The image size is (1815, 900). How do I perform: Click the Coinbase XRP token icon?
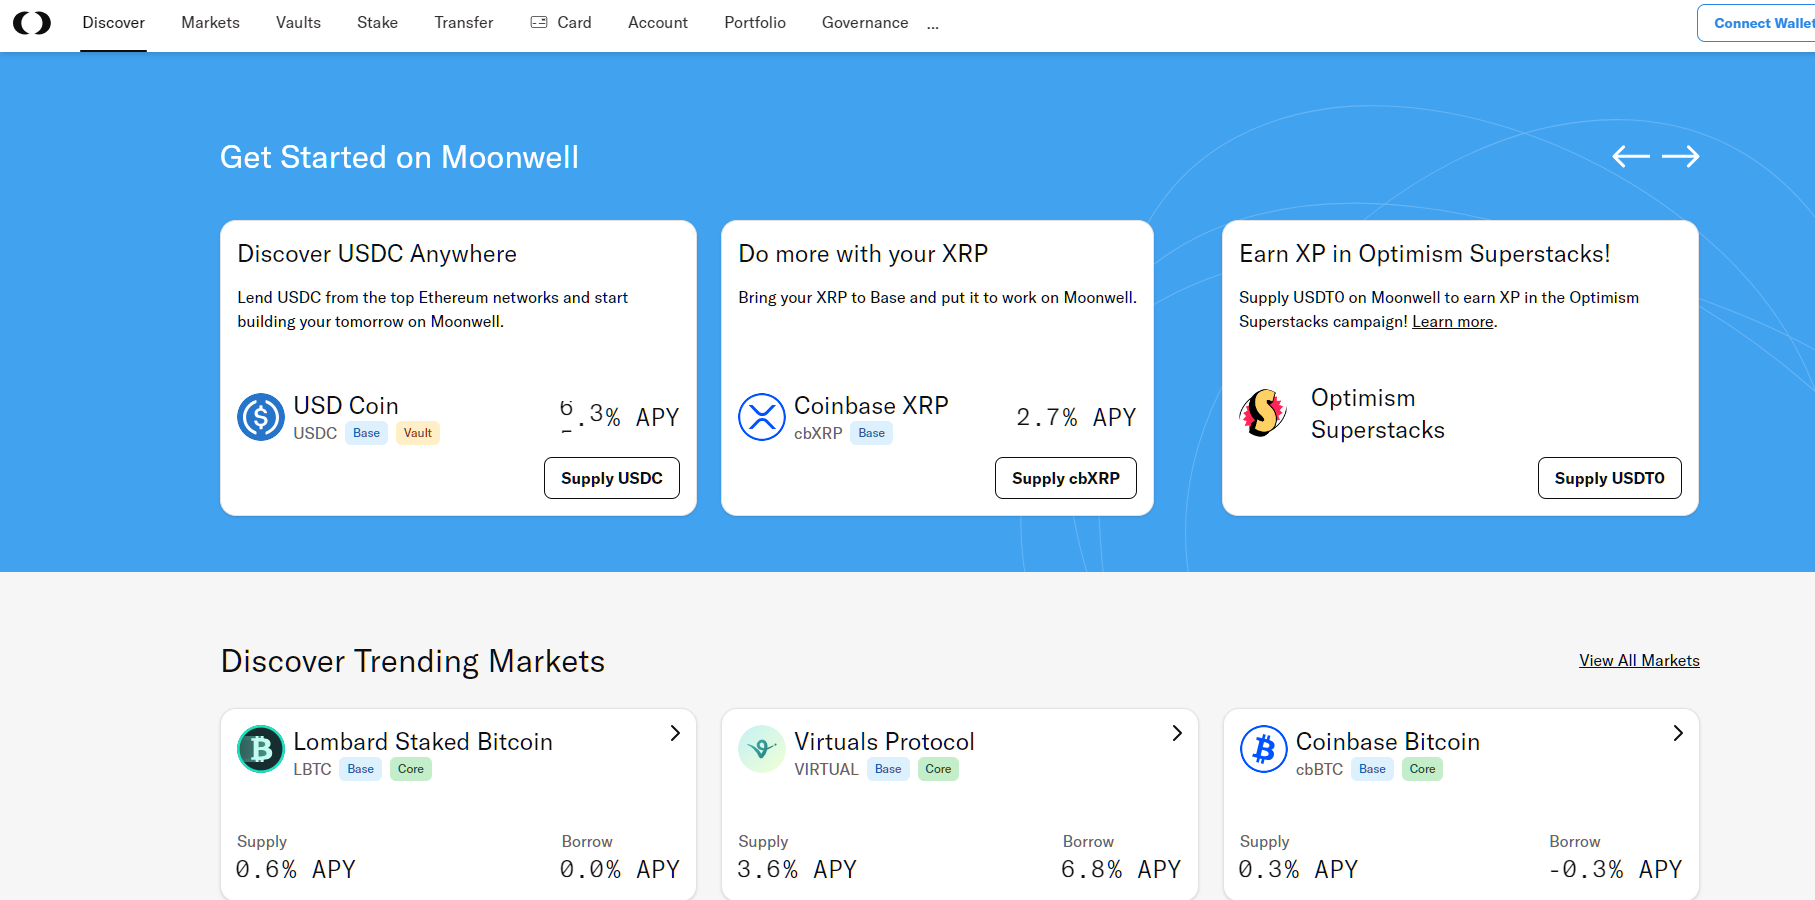[x=761, y=417]
